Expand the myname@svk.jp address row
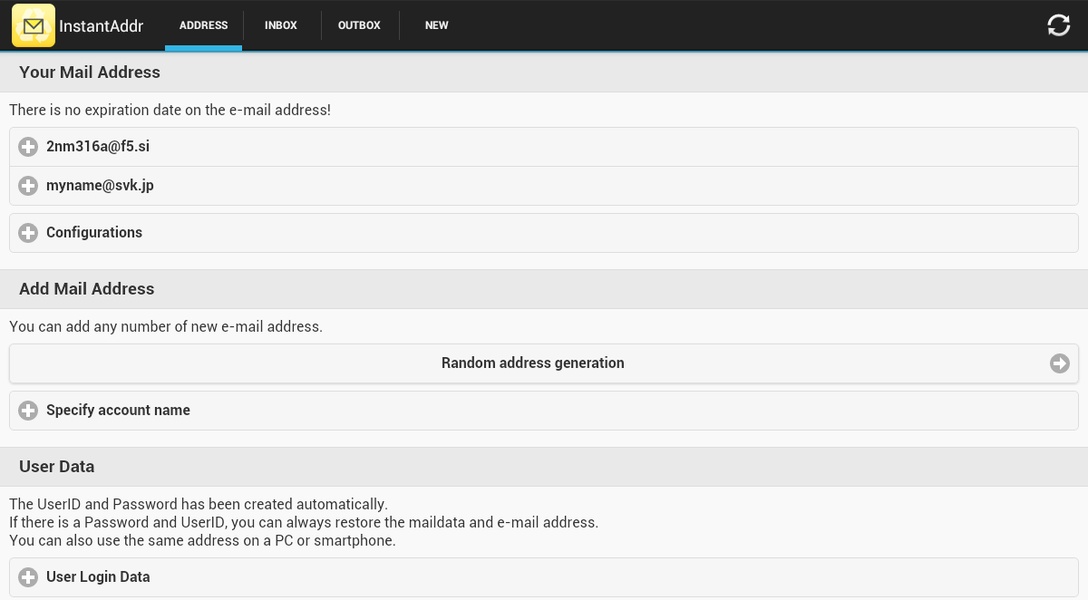1088x600 pixels. (x=543, y=186)
